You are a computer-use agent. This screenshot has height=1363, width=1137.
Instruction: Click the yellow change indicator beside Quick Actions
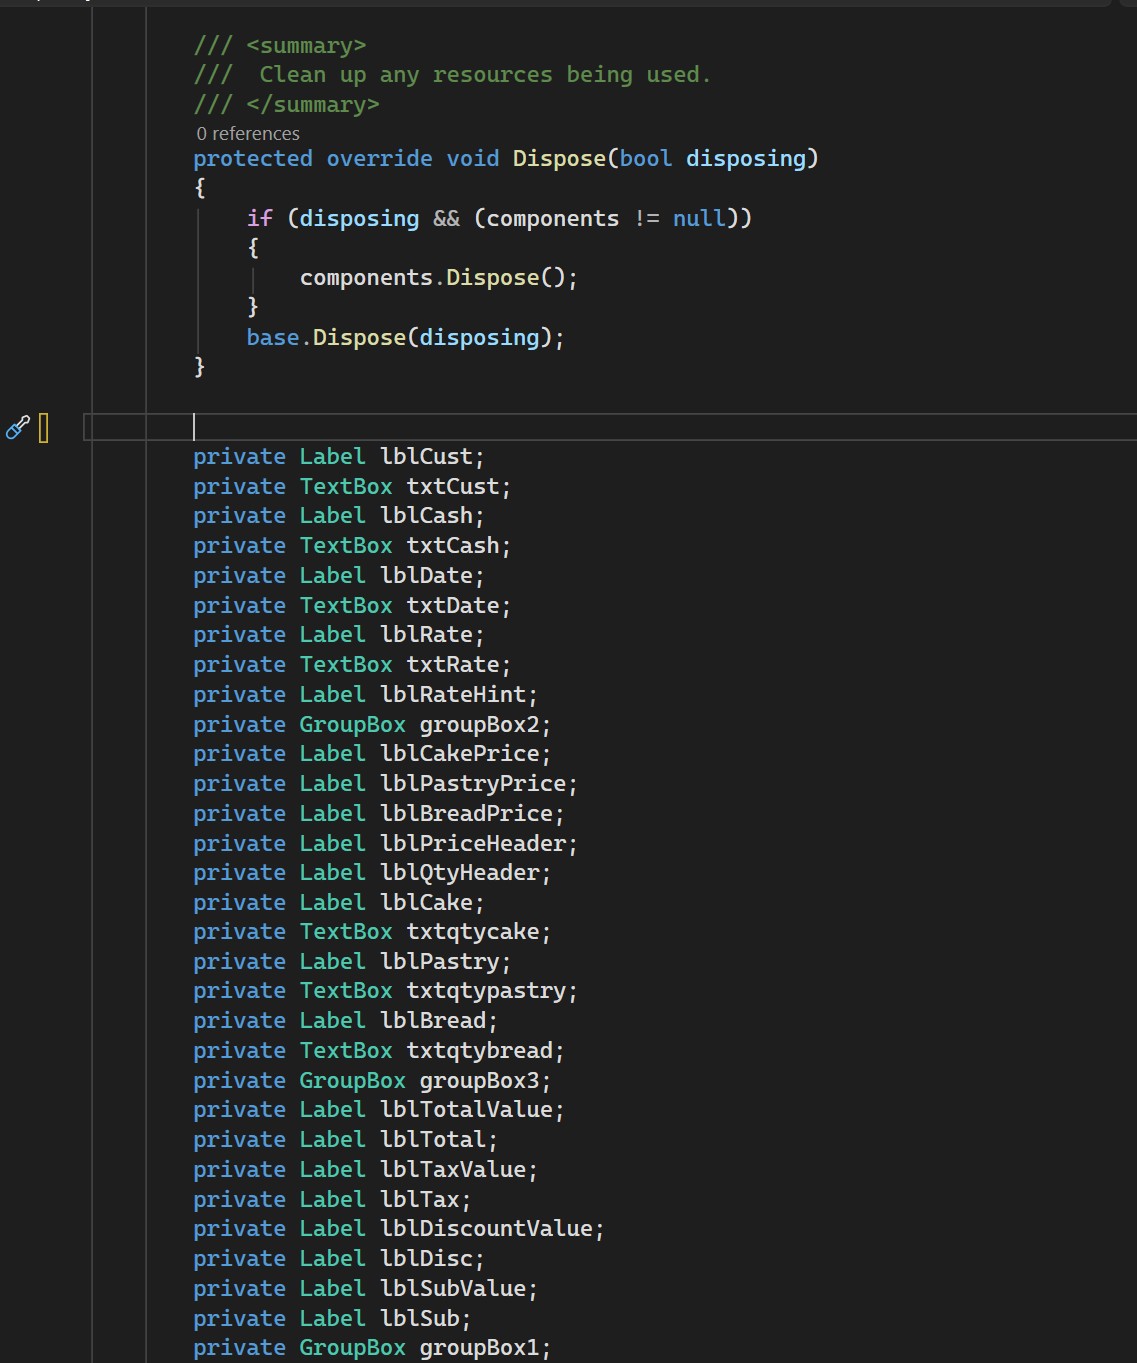44,427
